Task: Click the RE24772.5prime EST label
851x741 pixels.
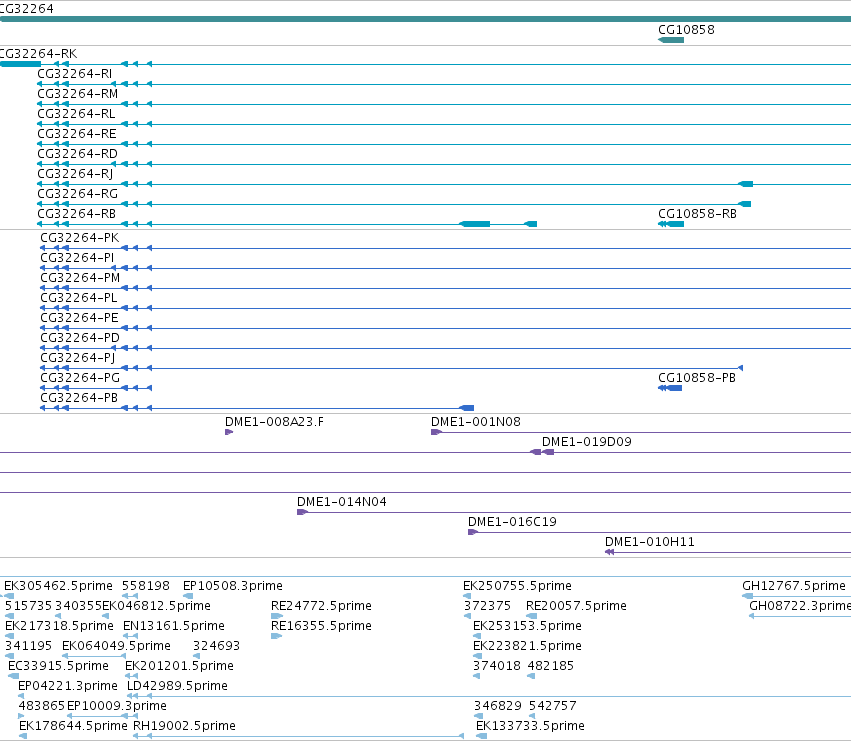Action: (x=321, y=606)
